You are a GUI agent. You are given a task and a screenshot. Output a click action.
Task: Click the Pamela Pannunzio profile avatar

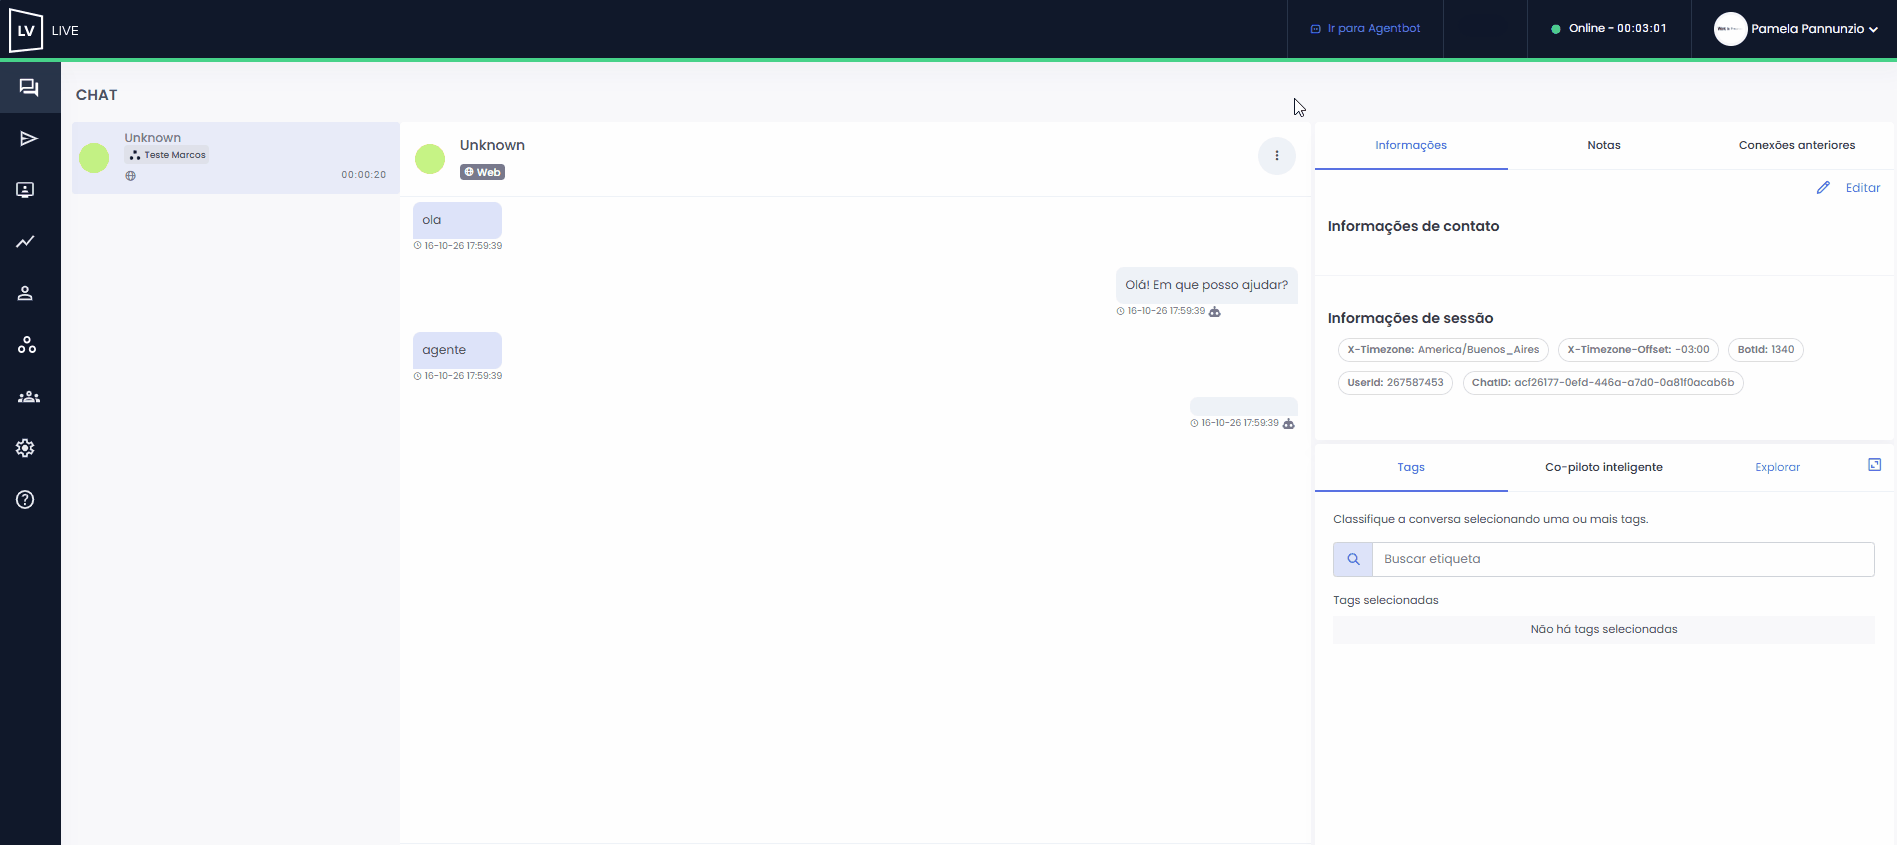pyautogui.click(x=1731, y=29)
